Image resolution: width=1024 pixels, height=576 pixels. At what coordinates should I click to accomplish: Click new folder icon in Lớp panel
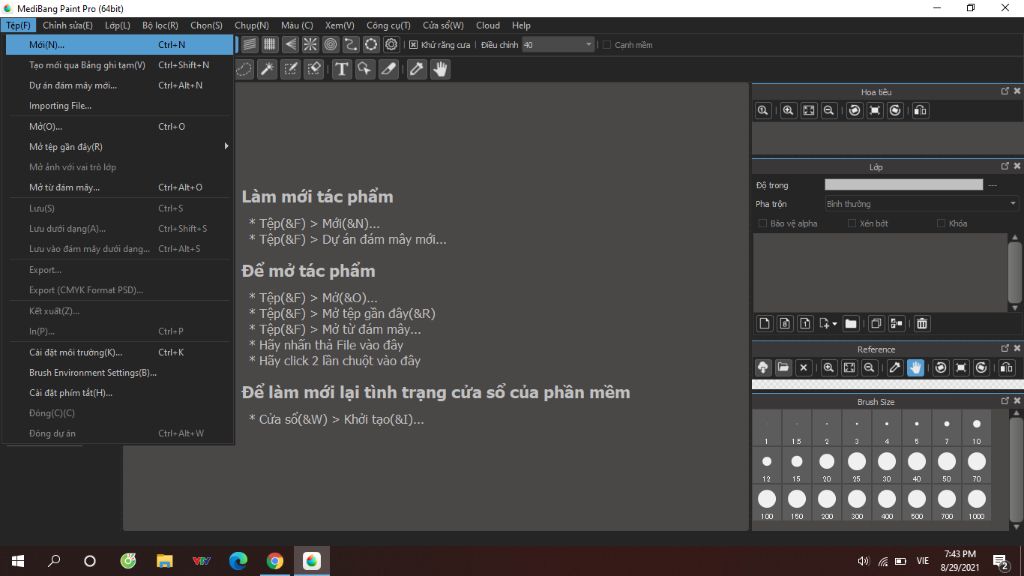[x=850, y=323]
